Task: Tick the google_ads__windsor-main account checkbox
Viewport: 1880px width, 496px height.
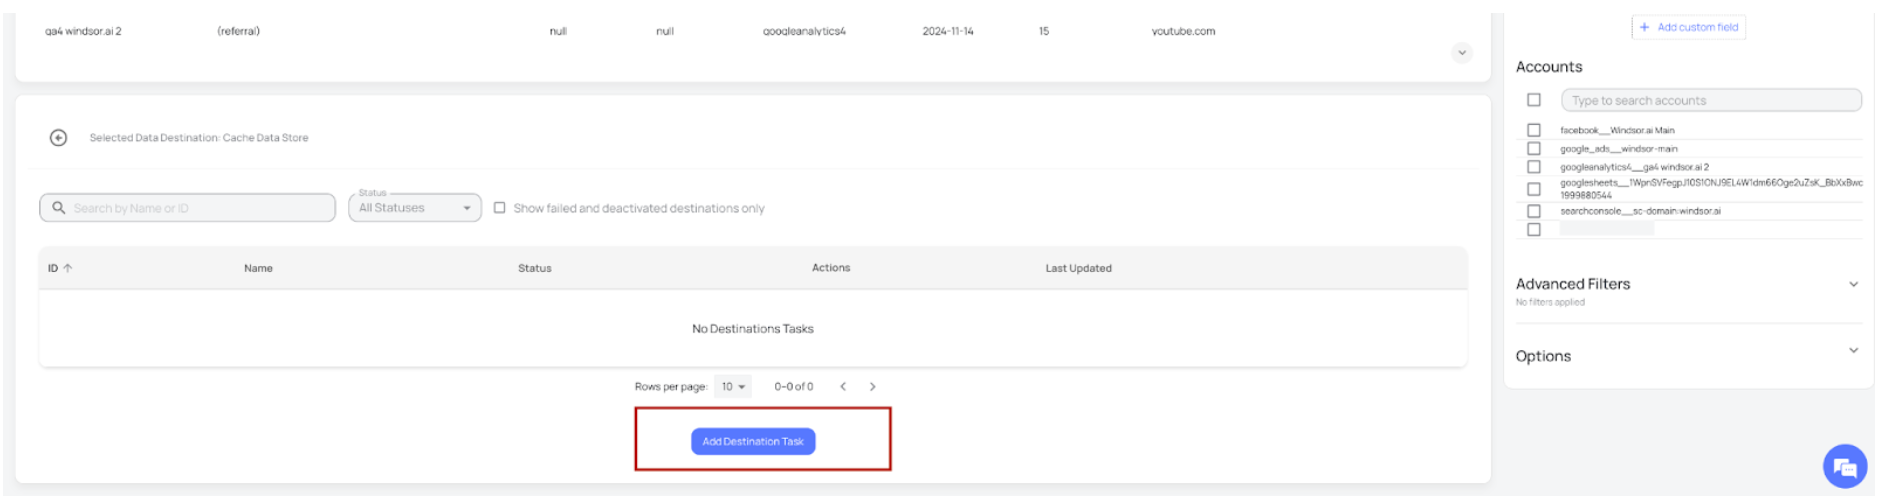Action: coord(1533,149)
